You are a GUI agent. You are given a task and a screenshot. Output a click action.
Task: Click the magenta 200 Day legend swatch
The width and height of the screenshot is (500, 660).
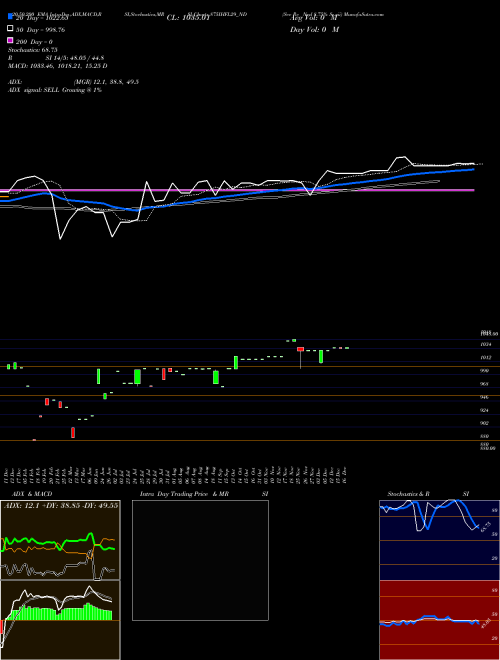10,40
